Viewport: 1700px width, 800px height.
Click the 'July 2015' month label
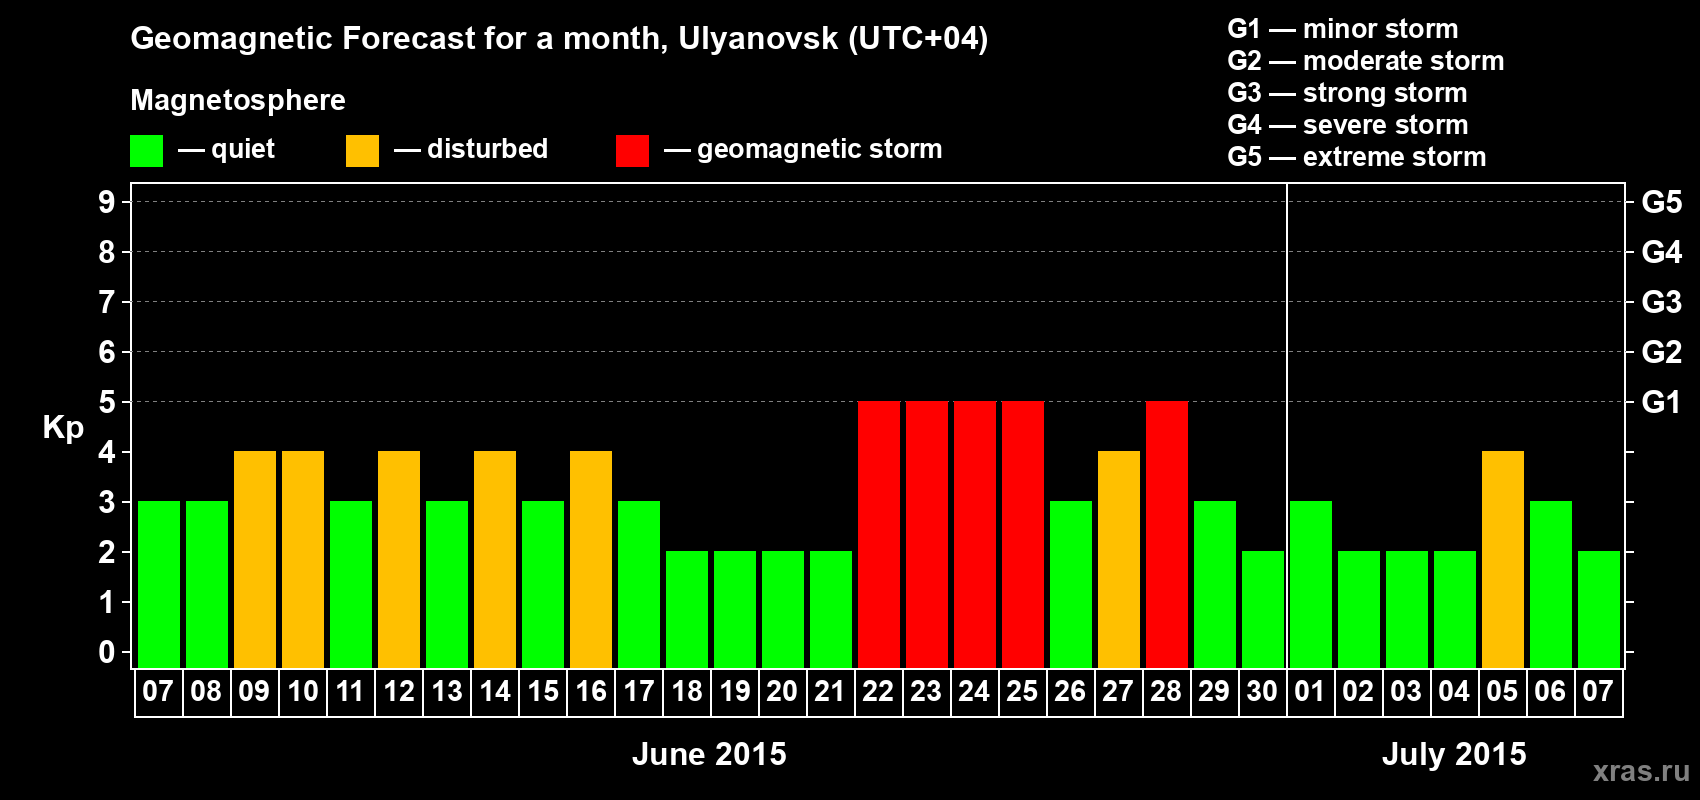(1454, 754)
